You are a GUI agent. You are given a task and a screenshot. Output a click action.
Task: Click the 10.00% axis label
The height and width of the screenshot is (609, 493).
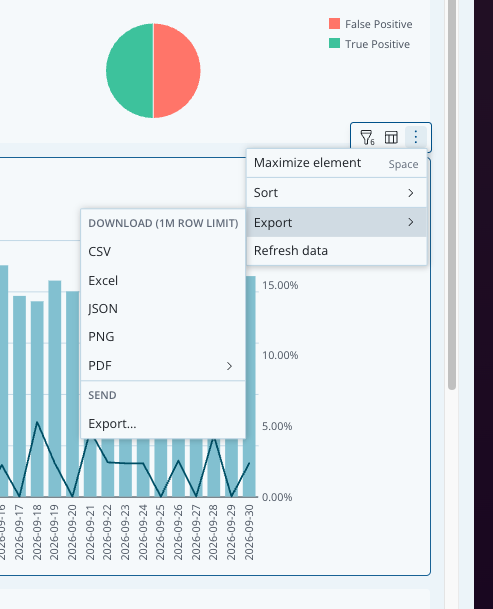tap(280, 355)
